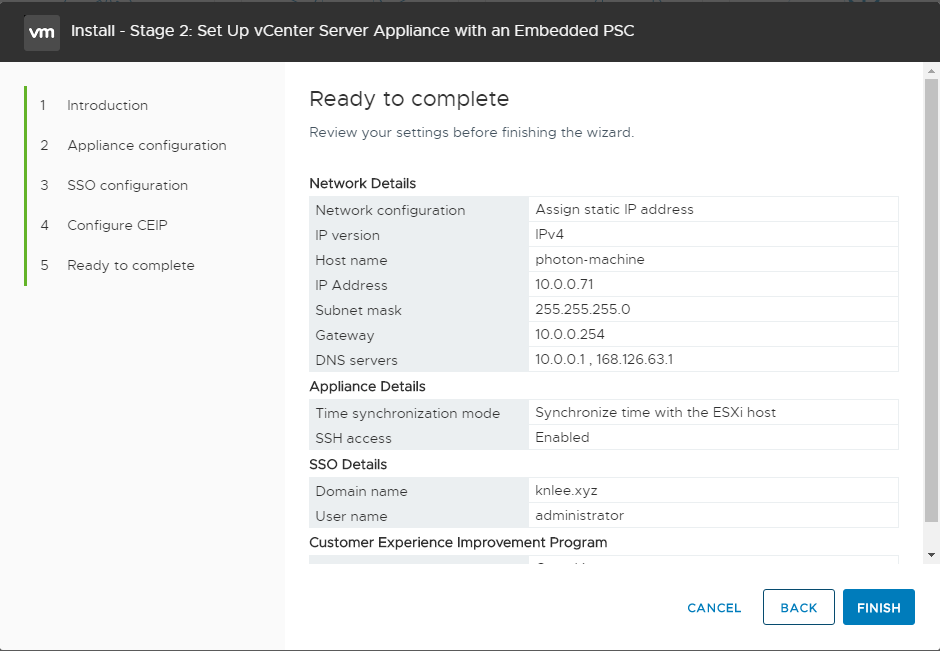
Task: Click the FINISH button
Action: pos(879,607)
